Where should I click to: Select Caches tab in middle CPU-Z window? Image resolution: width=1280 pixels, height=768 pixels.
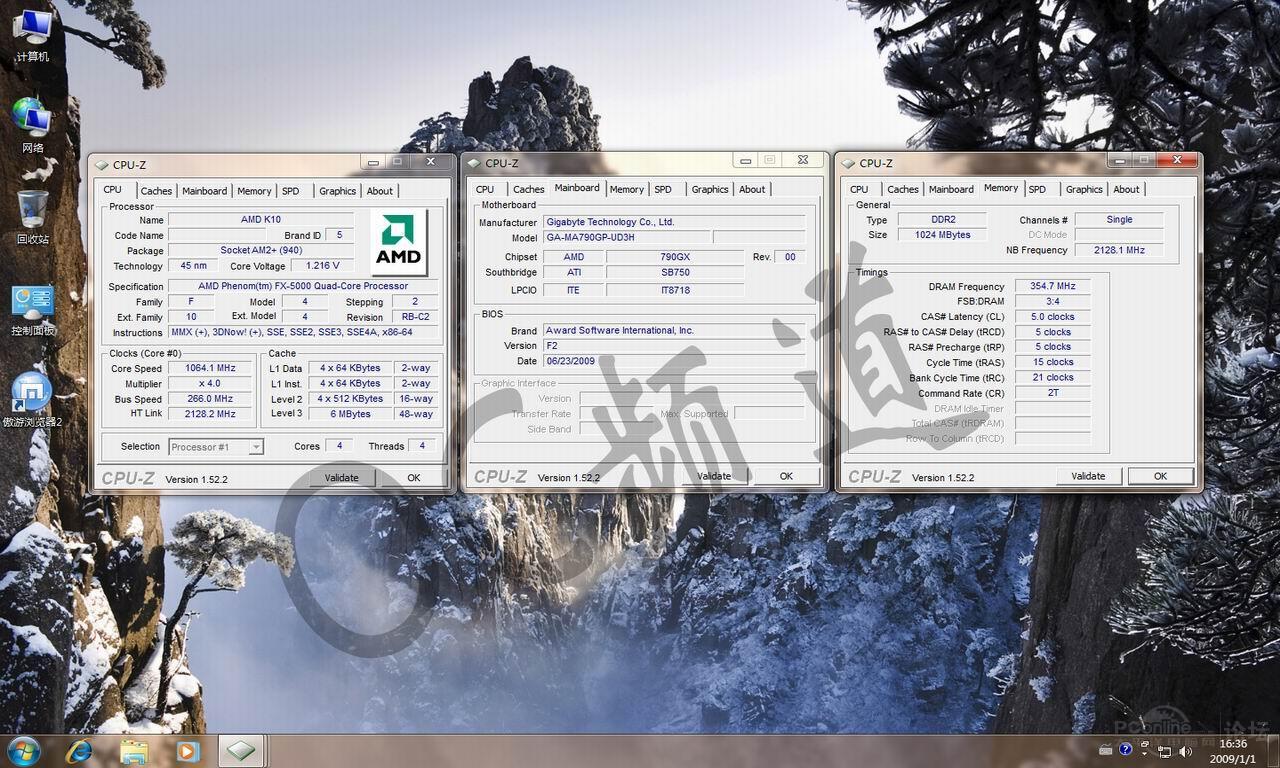click(x=529, y=189)
